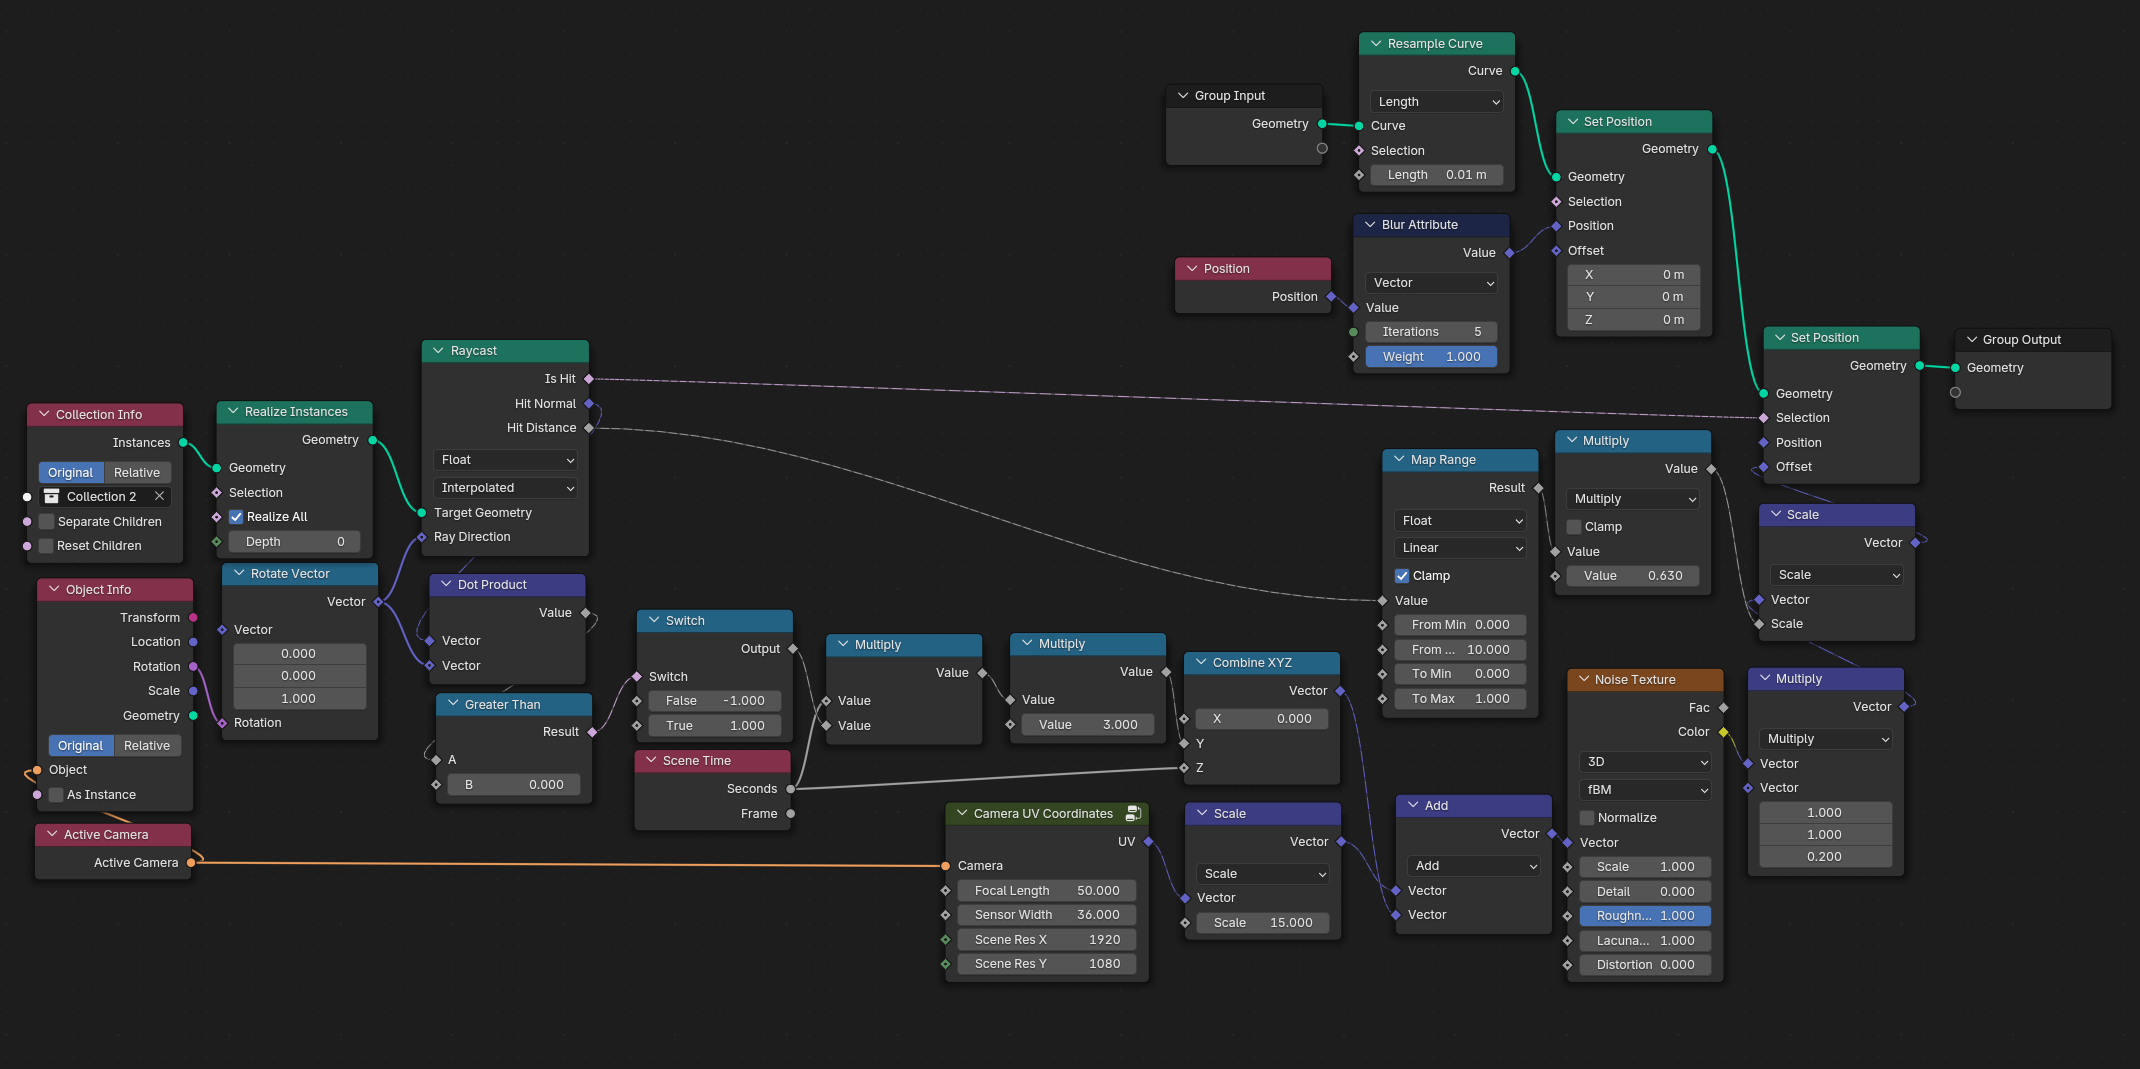Screen dimensions: 2140x1069
Task: Click the Is Hit output socket on Raycast
Action: click(589, 379)
